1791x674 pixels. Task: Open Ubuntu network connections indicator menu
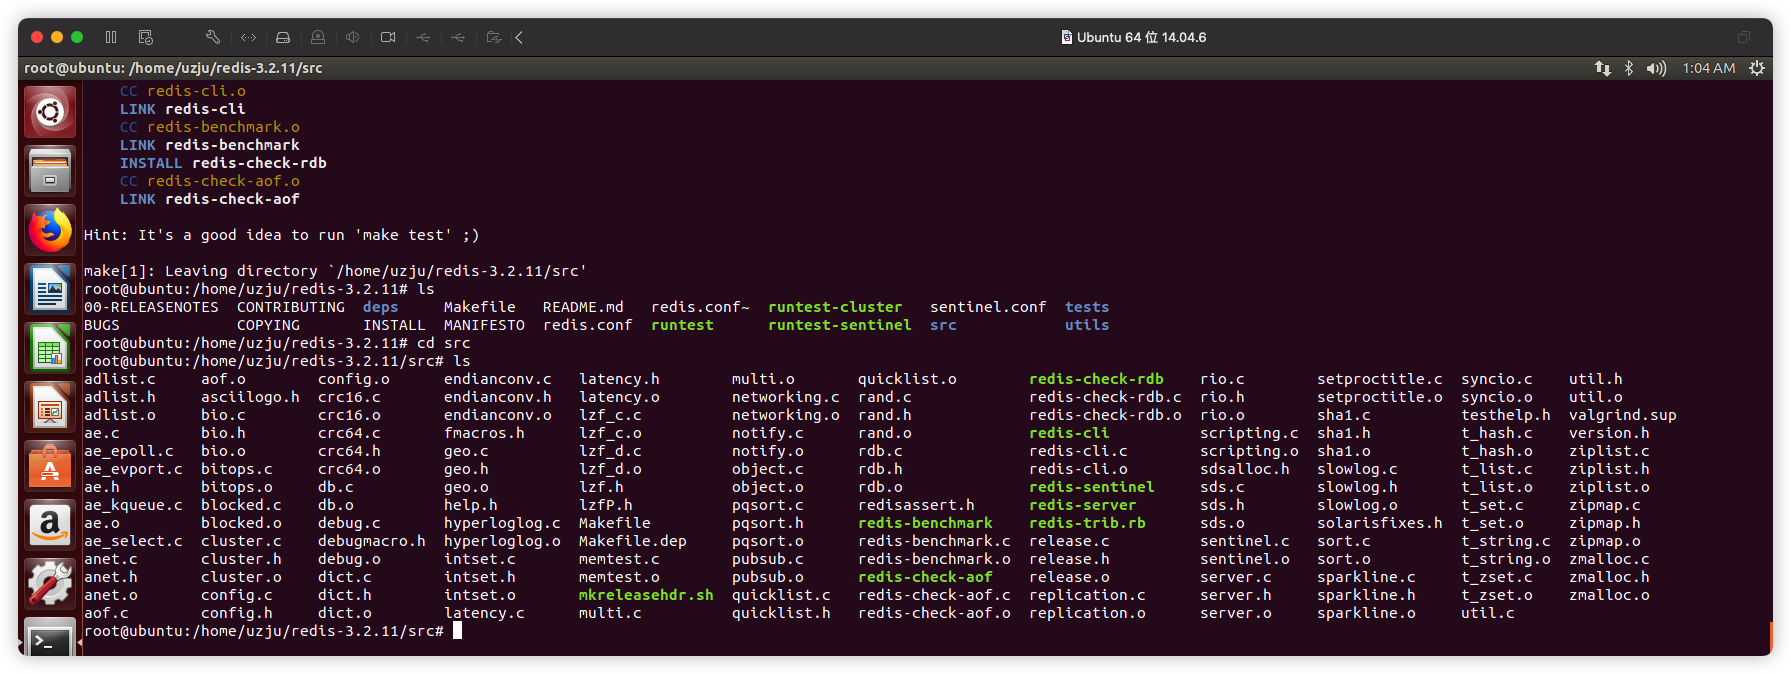click(x=1602, y=68)
